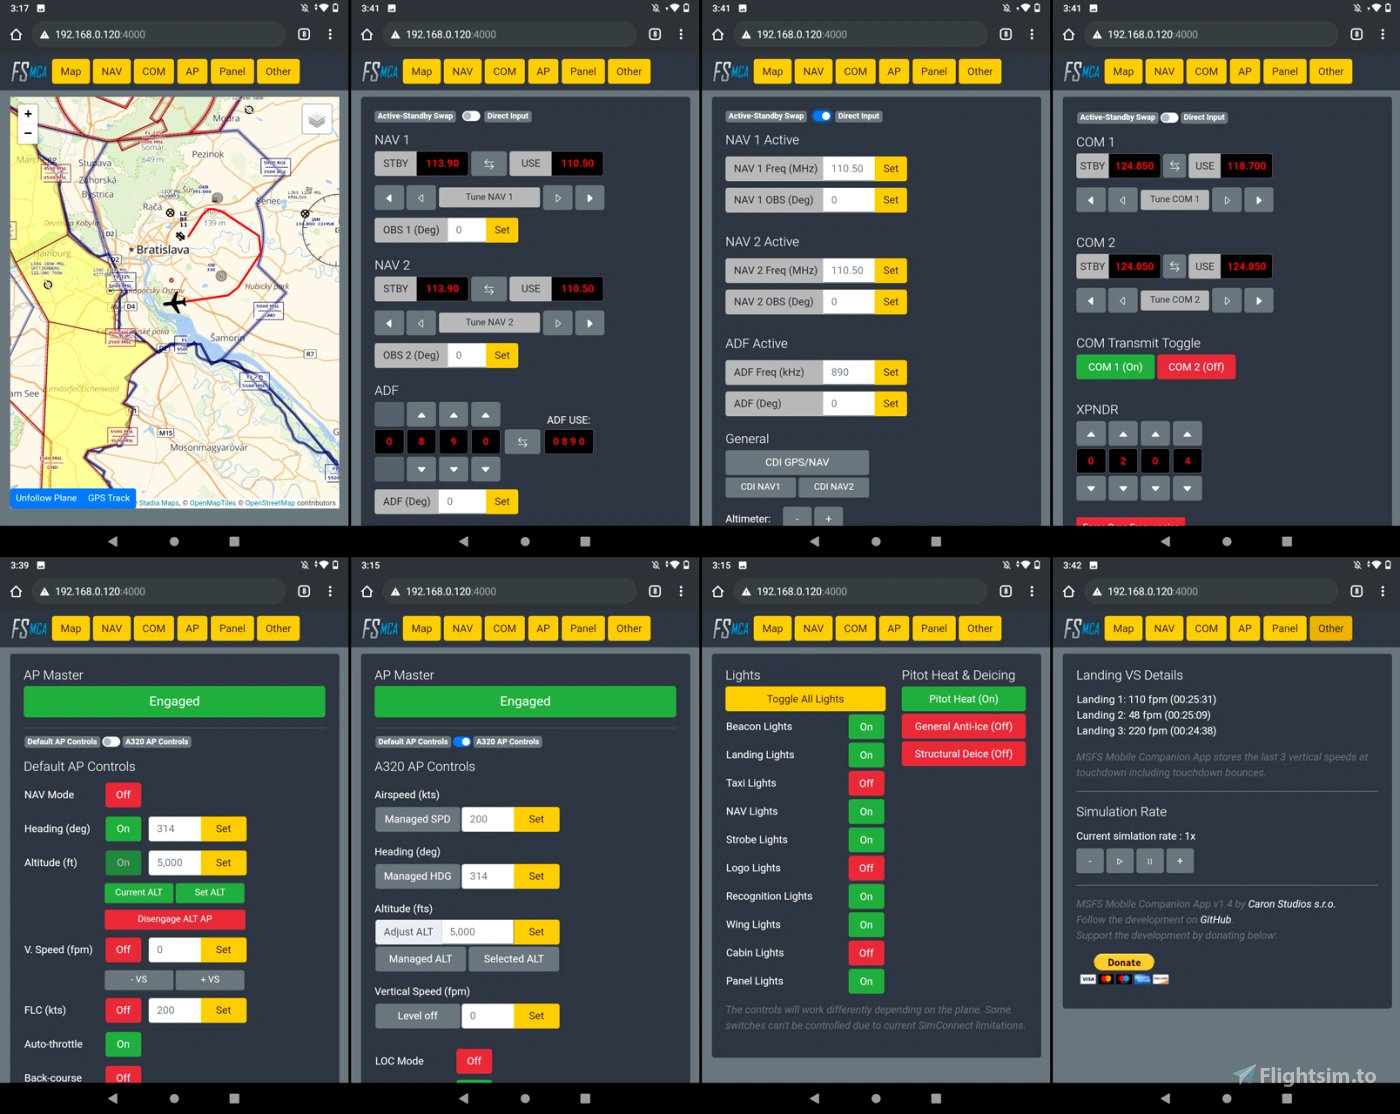The width and height of the screenshot is (1400, 1114).
Task: Click the simulation rate play button
Action: click(x=1120, y=861)
